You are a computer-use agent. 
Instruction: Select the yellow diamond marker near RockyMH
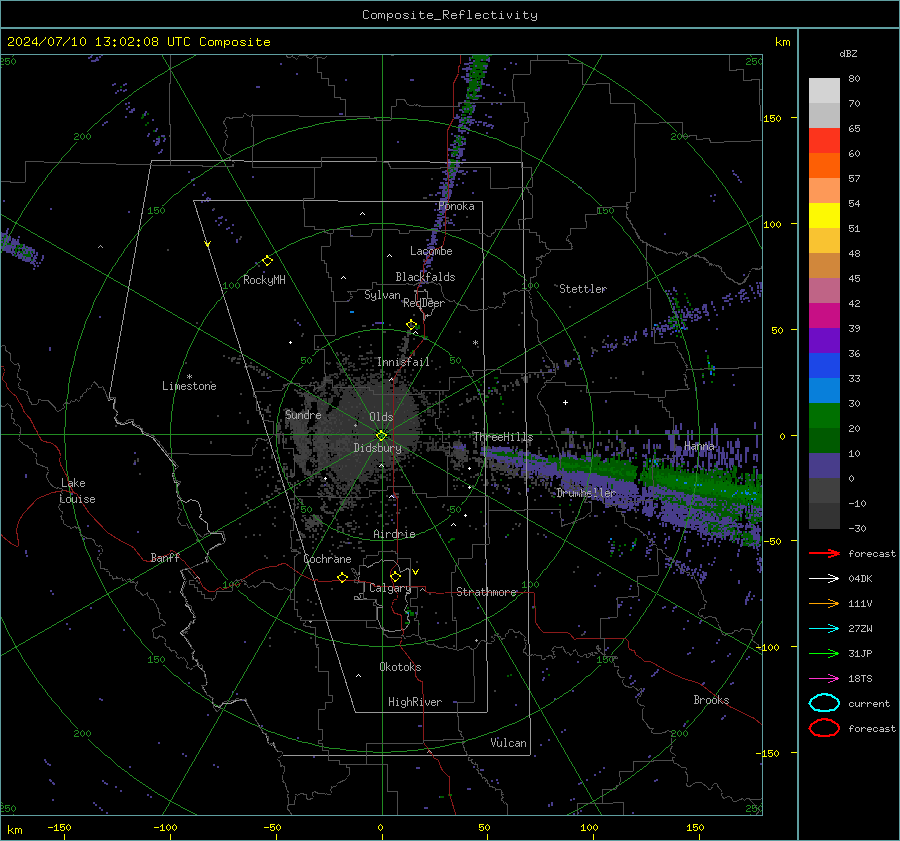pyautogui.click(x=267, y=261)
